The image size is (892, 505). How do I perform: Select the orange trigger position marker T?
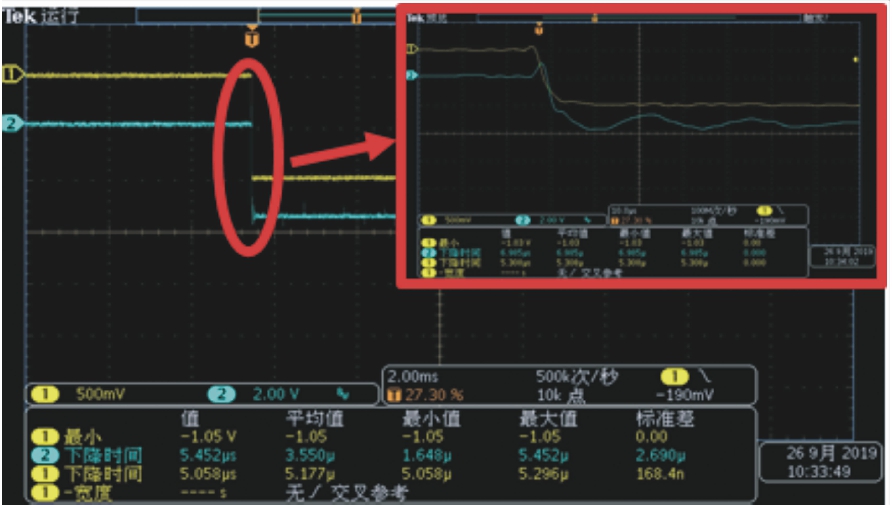point(251,38)
